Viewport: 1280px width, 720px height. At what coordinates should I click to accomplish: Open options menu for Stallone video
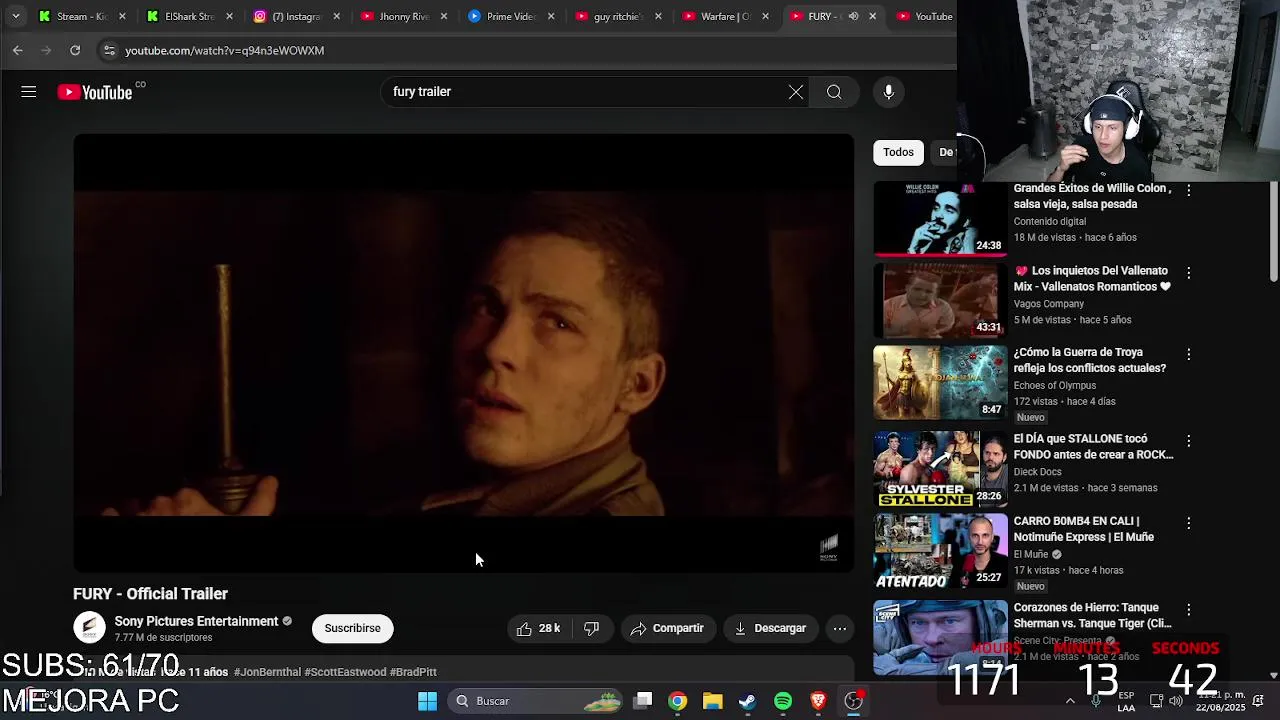[x=1188, y=441]
